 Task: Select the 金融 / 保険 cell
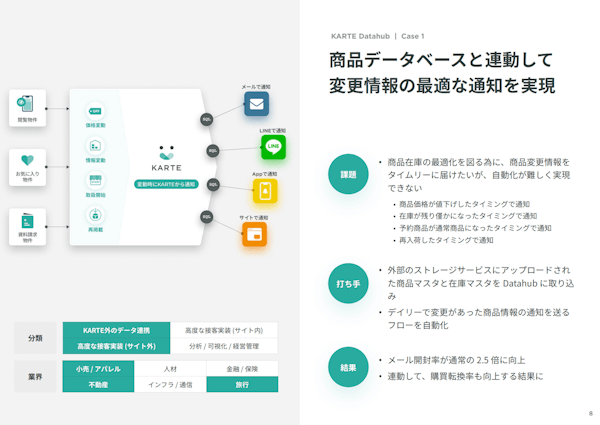[242, 369]
